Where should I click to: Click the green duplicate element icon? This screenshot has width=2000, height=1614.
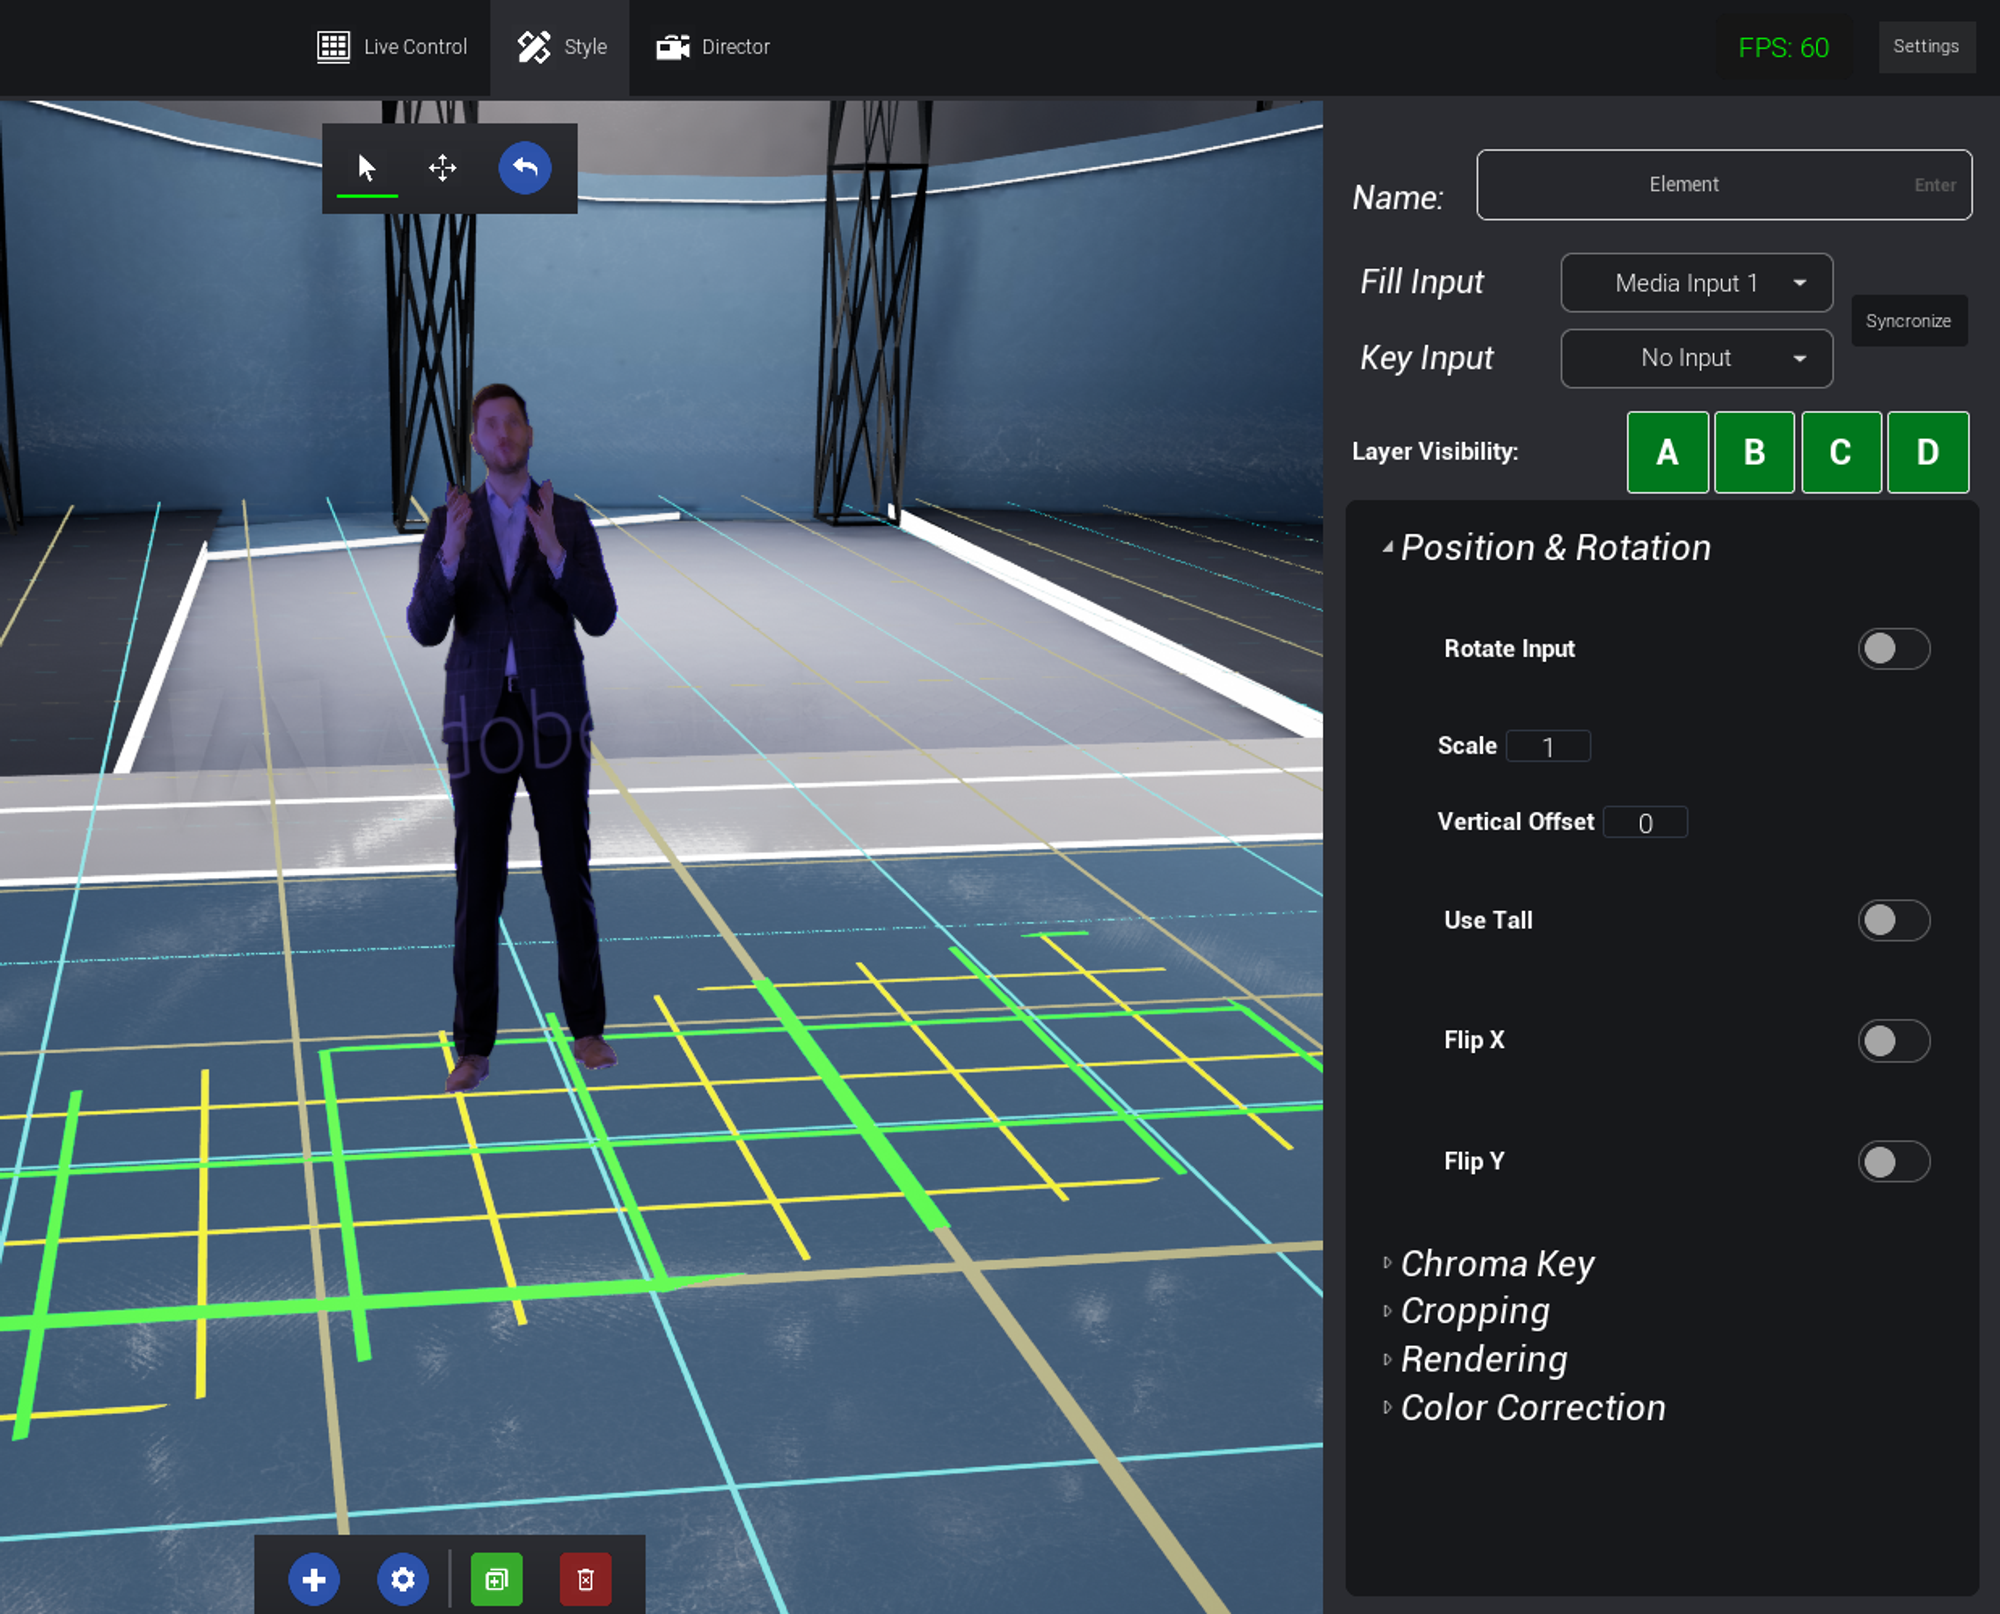497,1579
